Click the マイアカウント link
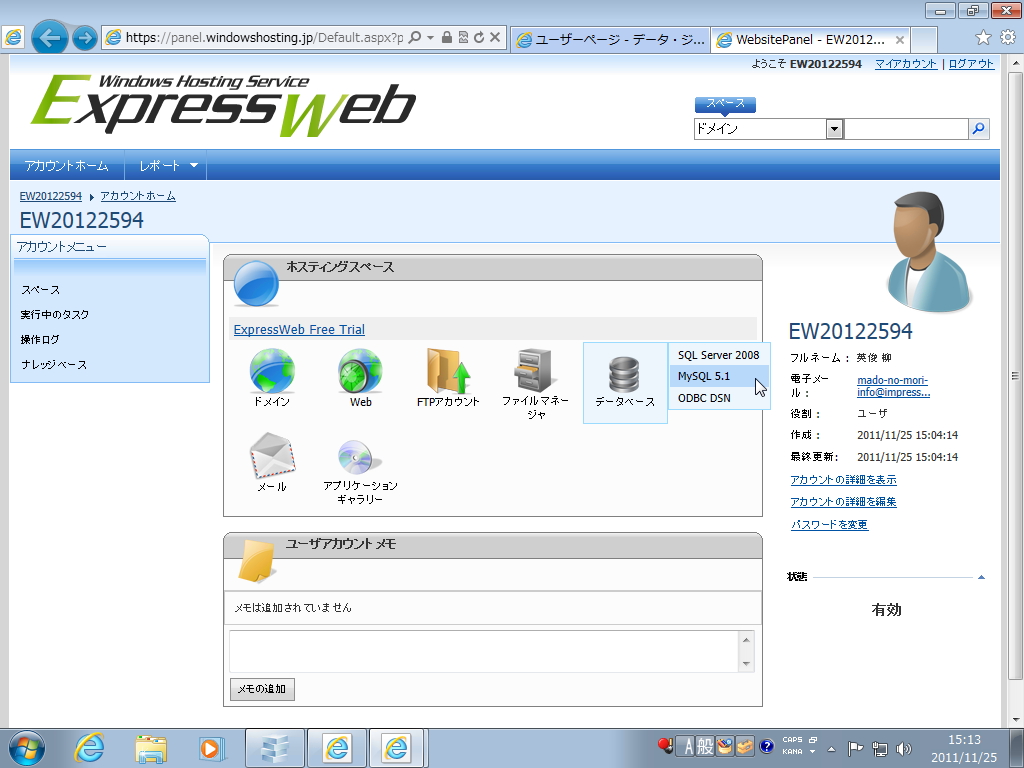The height and width of the screenshot is (768, 1024). pyautogui.click(x=906, y=64)
